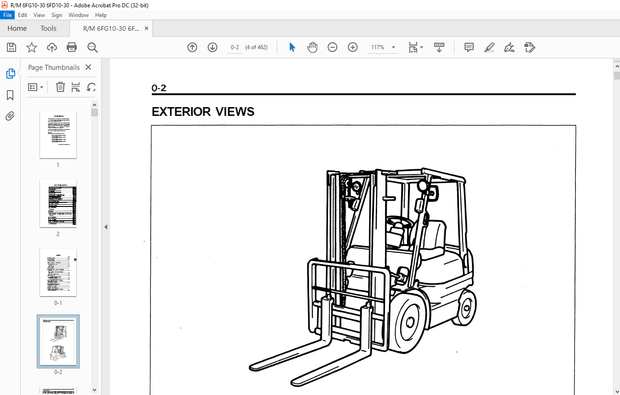Click the (4 of 462) page count text
The width and height of the screenshot is (620, 395).
(x=256, y=47)
